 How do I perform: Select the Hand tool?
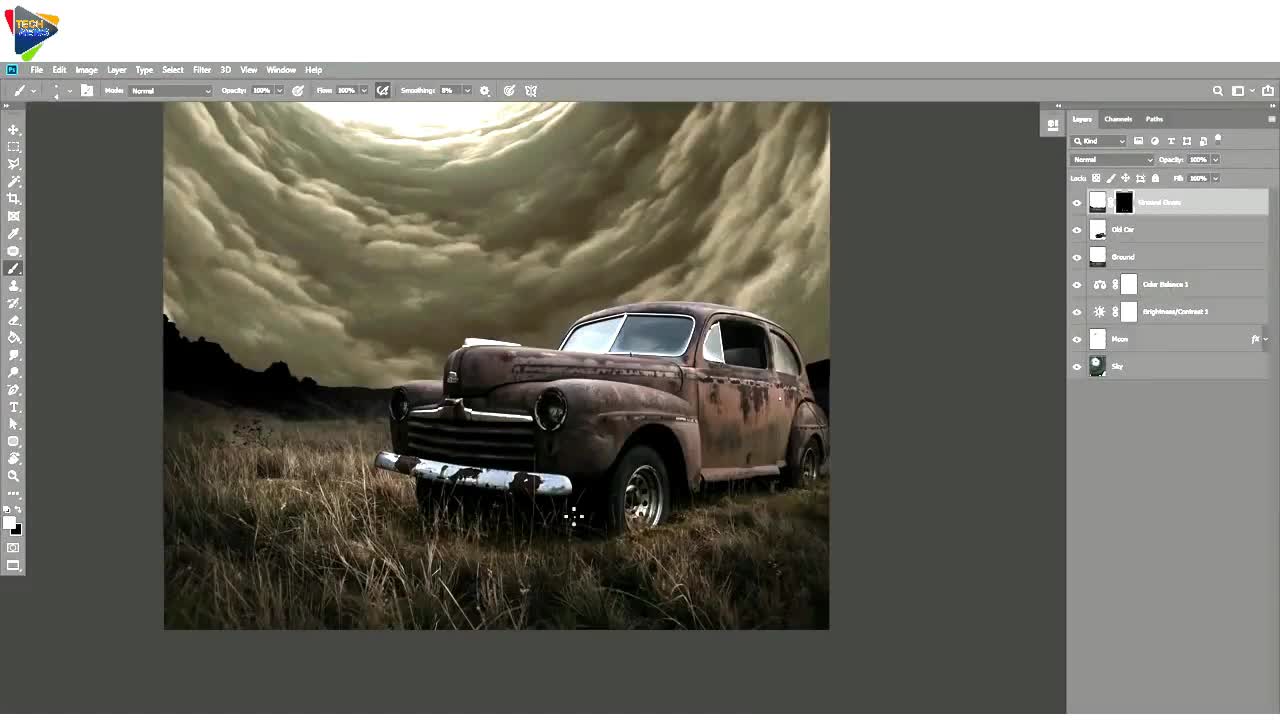pos(14,459)
